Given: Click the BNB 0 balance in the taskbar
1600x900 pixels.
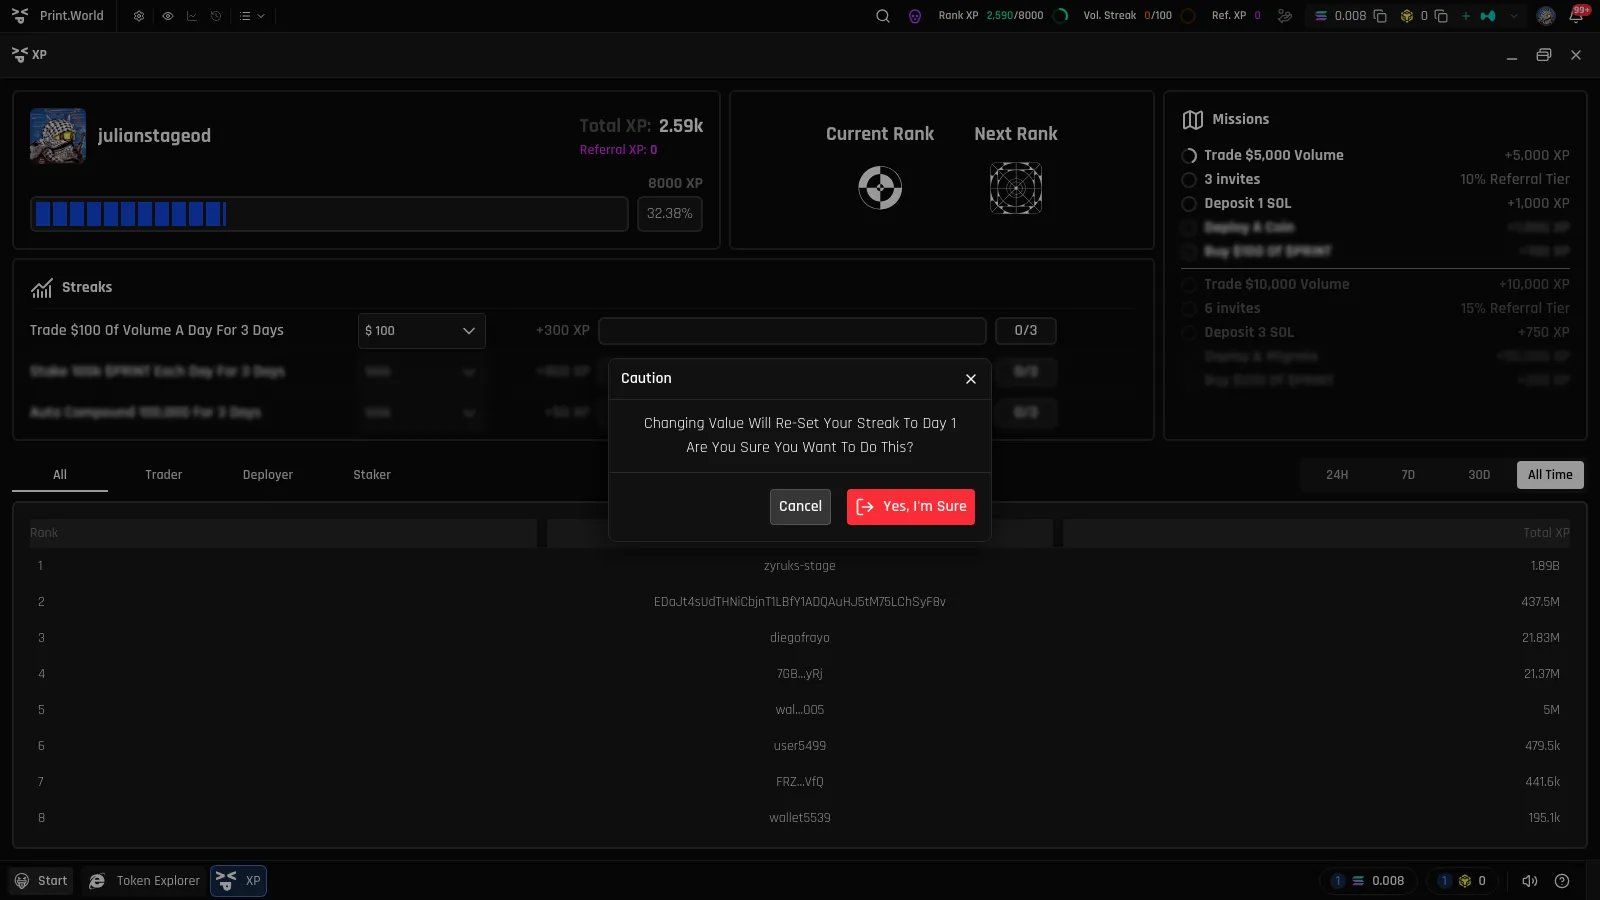Looking at the screenshot, I should (1462, 881).
